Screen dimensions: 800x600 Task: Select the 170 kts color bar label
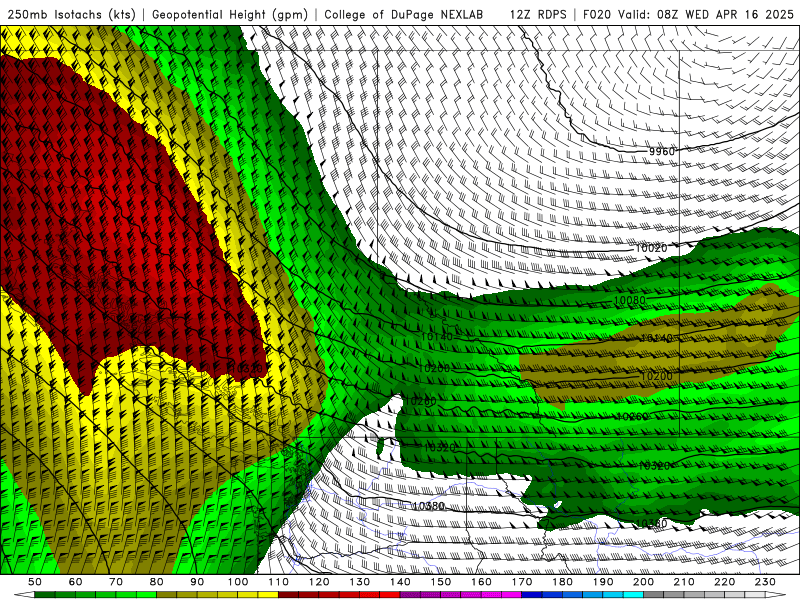click(522, 582)
